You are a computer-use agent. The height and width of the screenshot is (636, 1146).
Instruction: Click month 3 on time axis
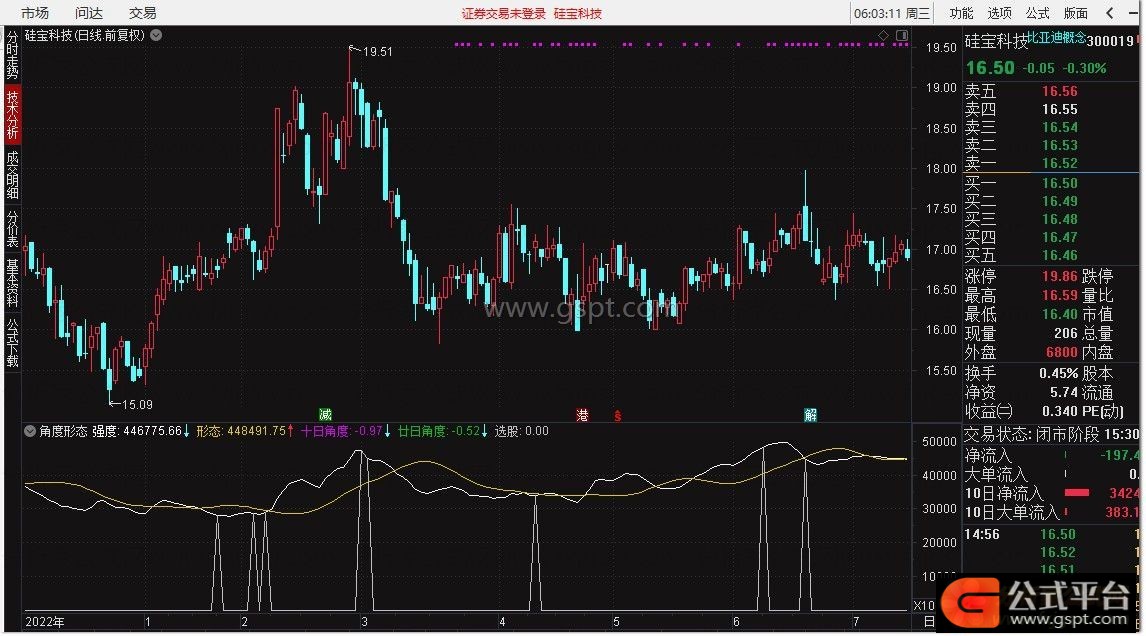364,622
